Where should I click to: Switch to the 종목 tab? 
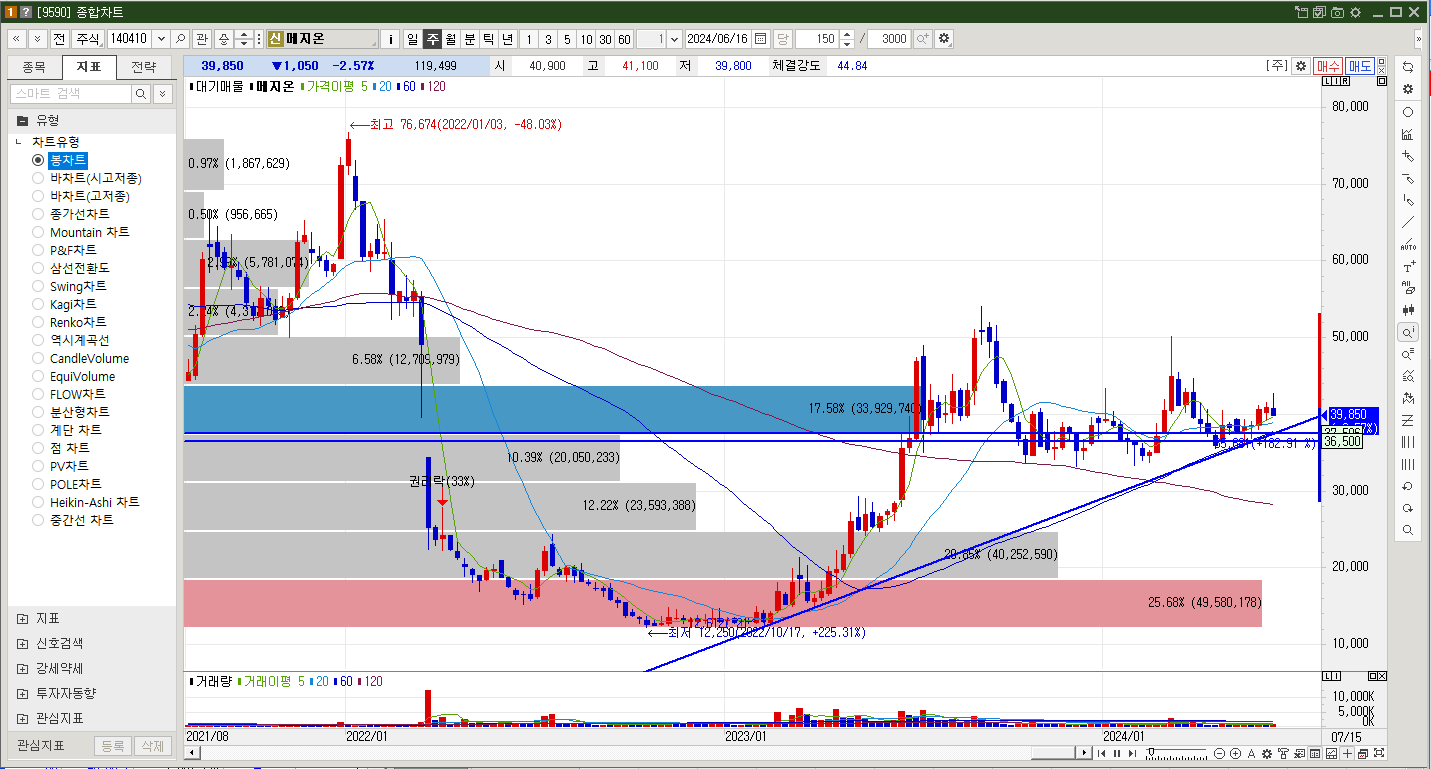(34, 68)
